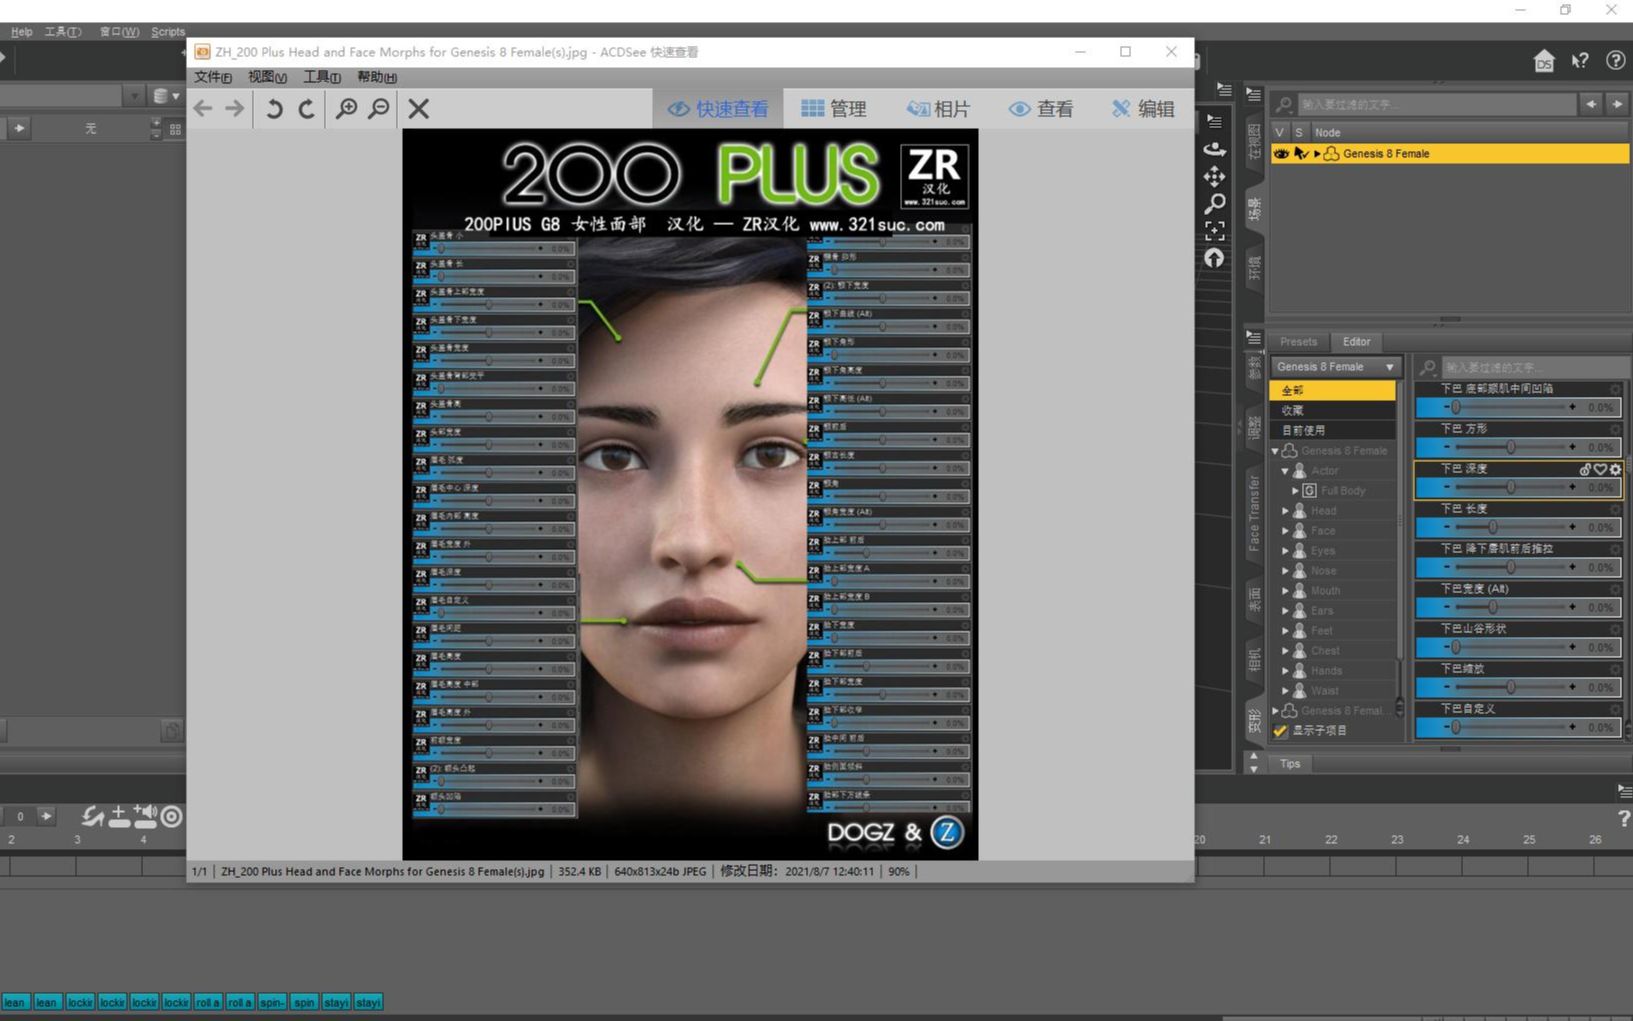Screen dimensions: 1633x1021
Task: Rotate image right in ACDSee toolbar
Action: (306, 109)
